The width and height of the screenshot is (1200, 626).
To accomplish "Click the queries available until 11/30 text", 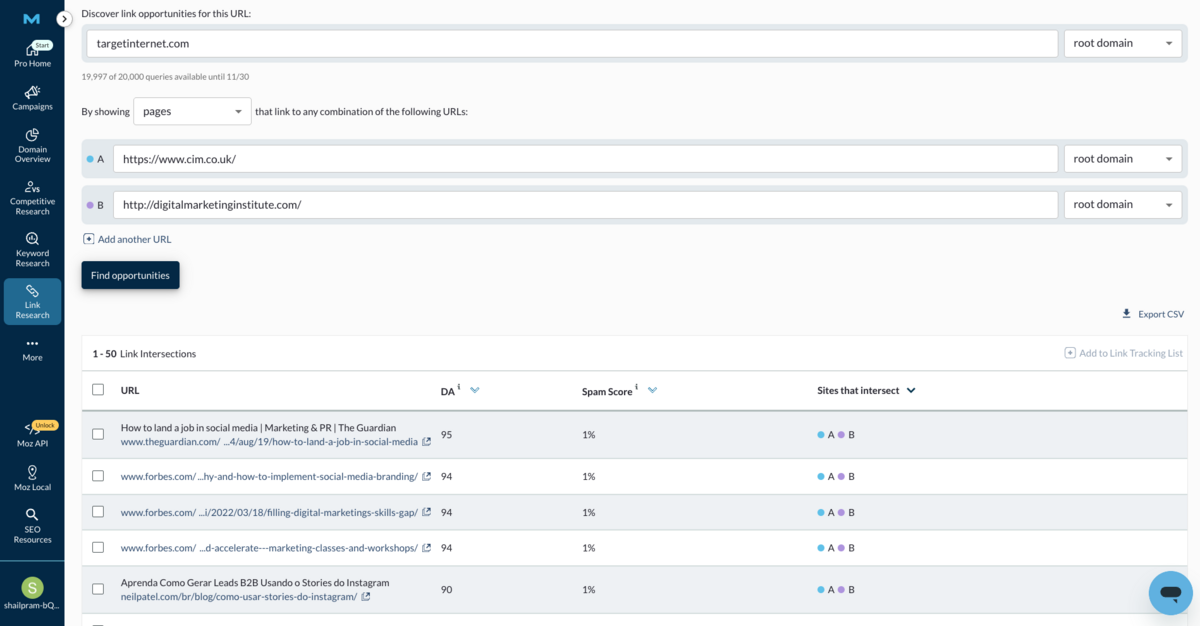I will (165, 77).
